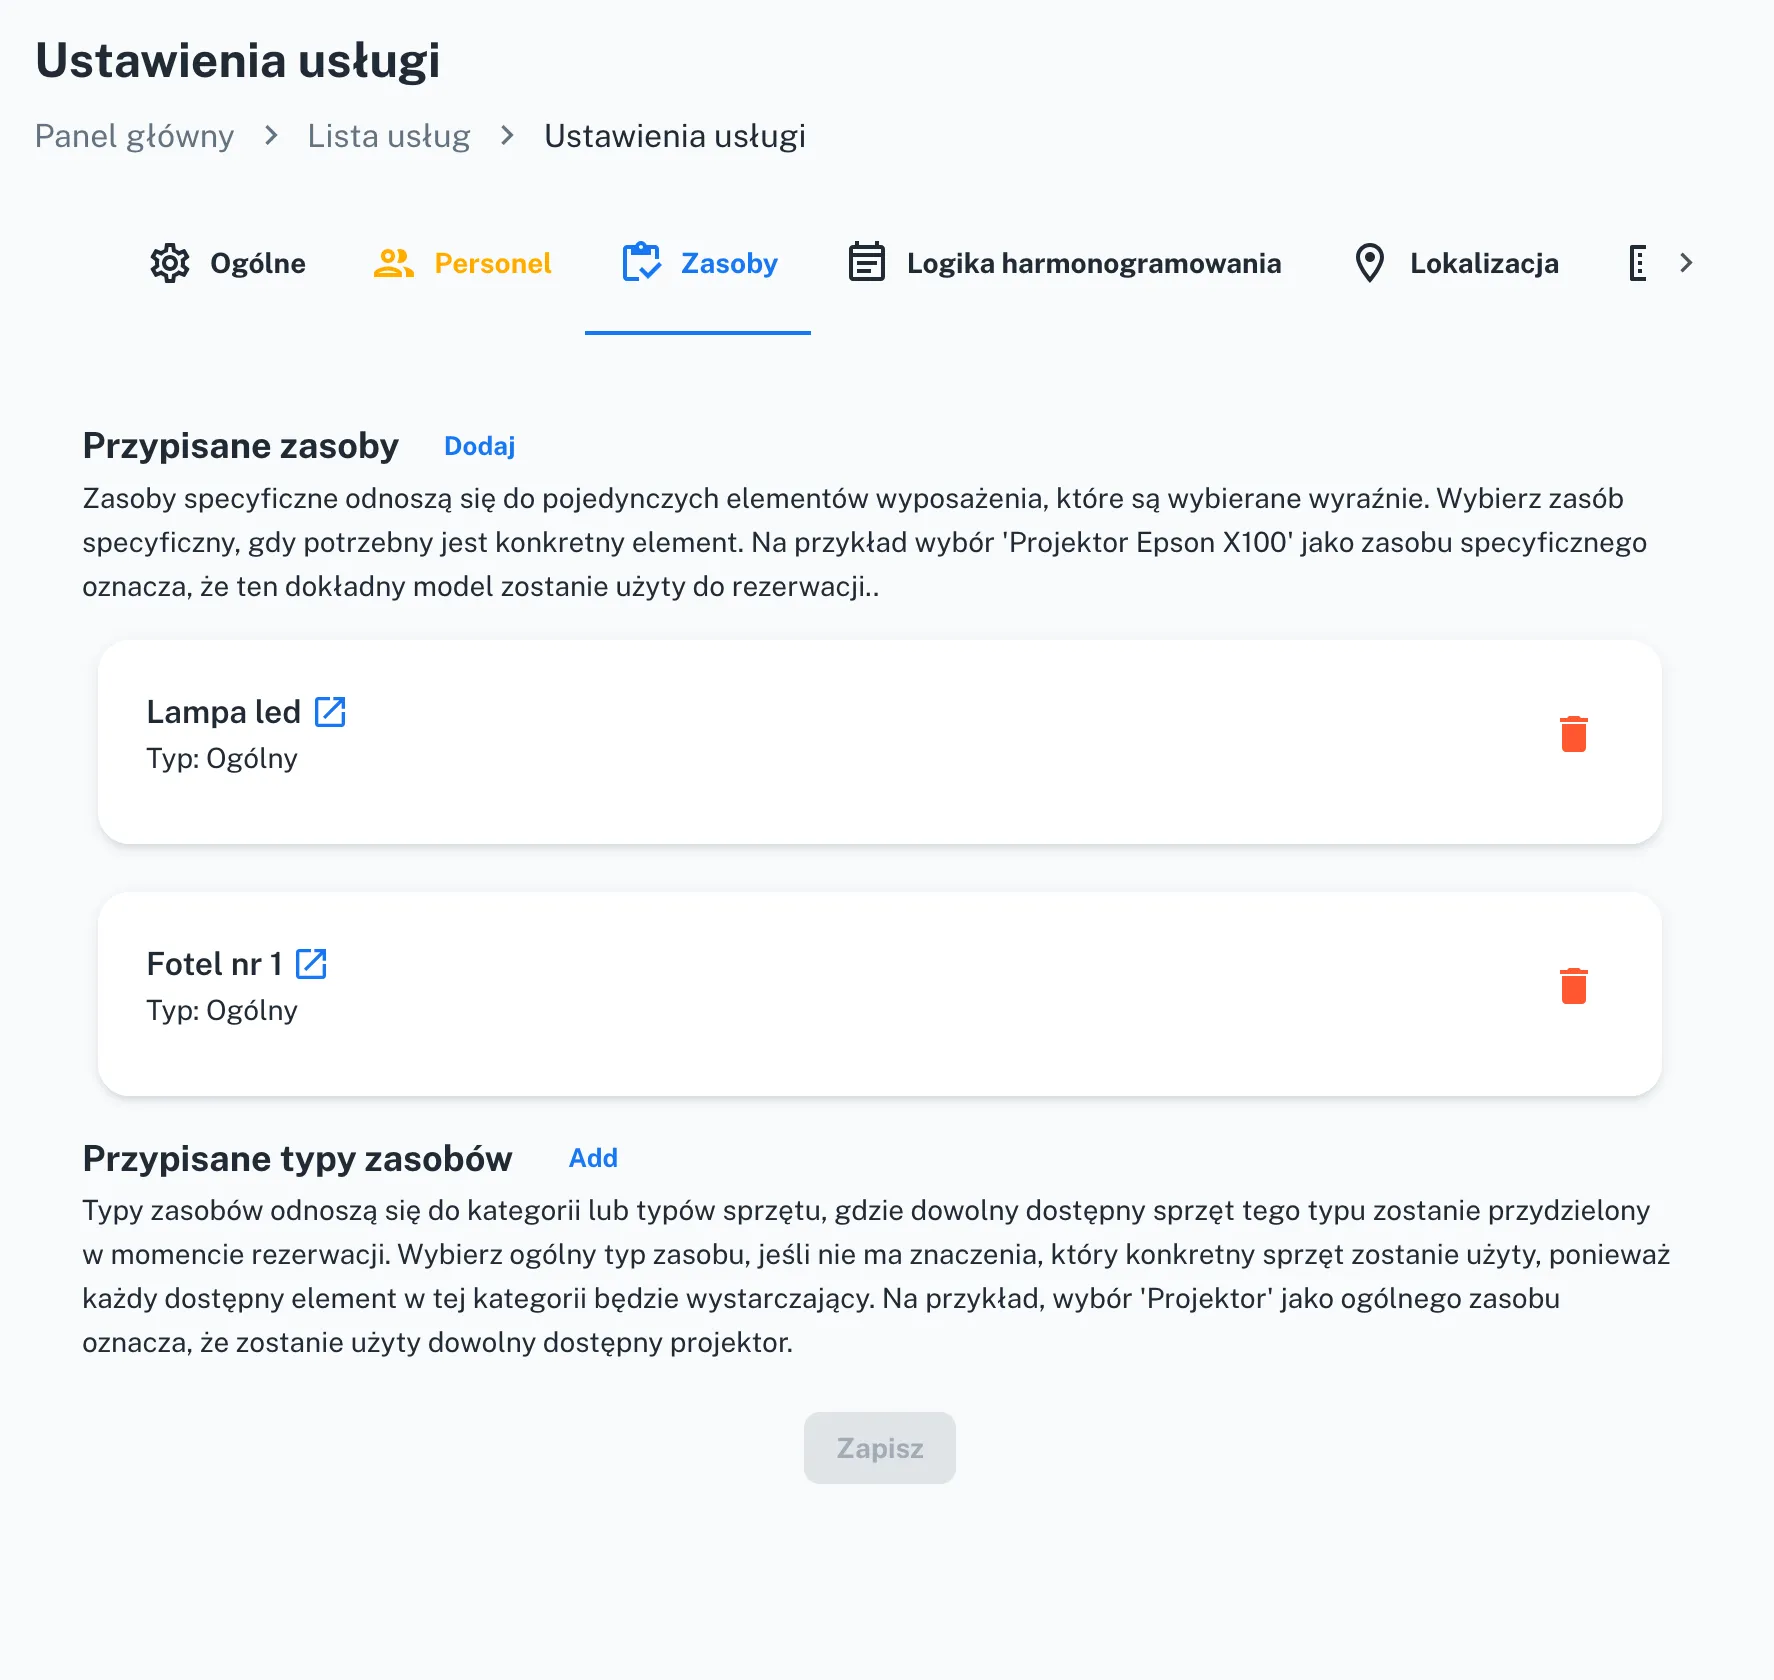Switch to the Personel tab

pyautogui.click(x=492, y=263)
